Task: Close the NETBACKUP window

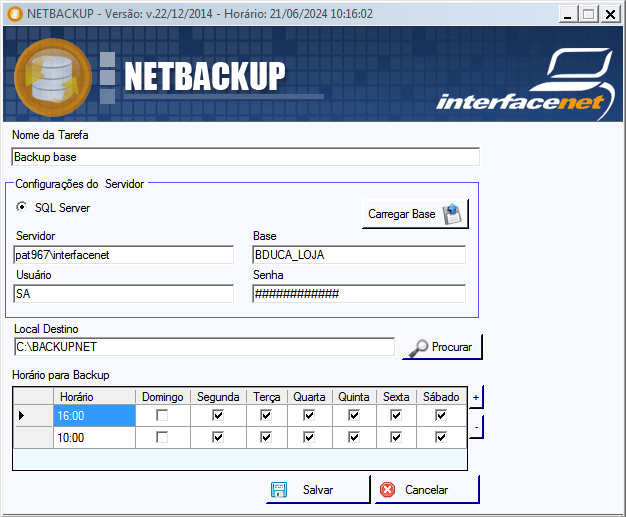Action: [610, 14]
